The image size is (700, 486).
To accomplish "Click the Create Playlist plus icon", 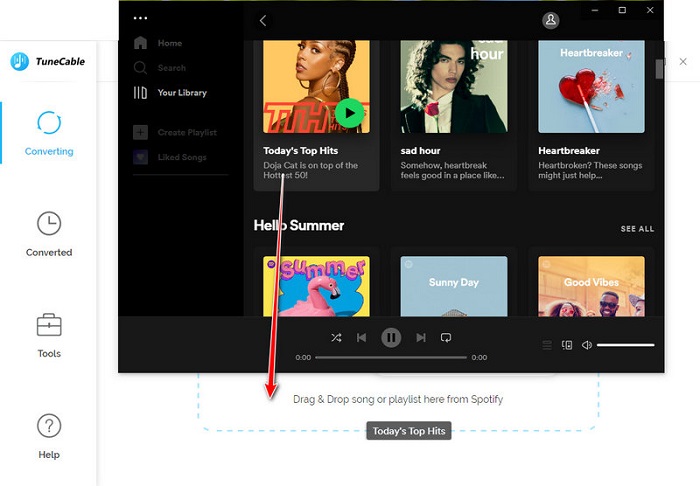I will 140,132.
